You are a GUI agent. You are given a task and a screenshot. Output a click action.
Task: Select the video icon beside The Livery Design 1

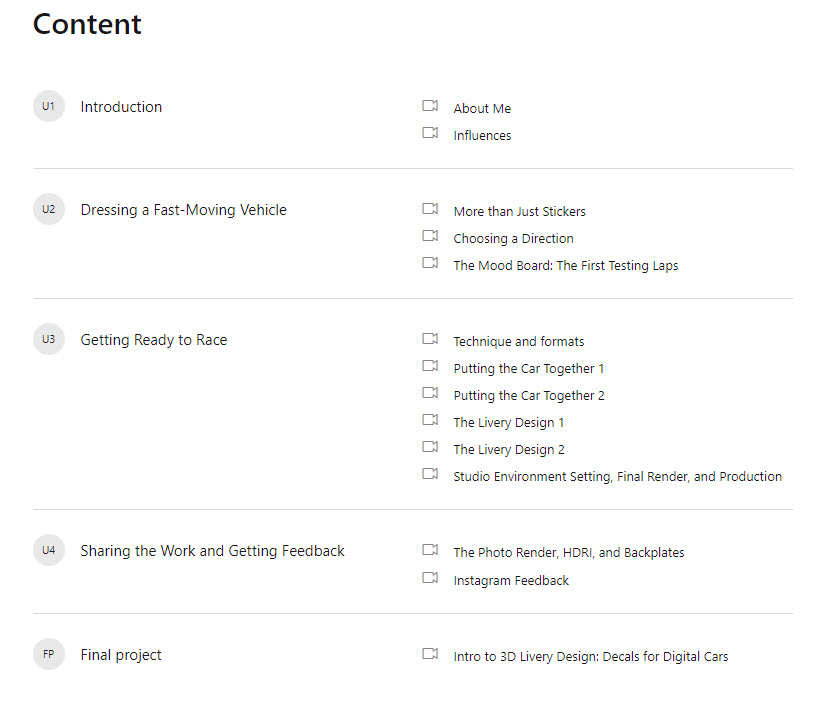430,420
